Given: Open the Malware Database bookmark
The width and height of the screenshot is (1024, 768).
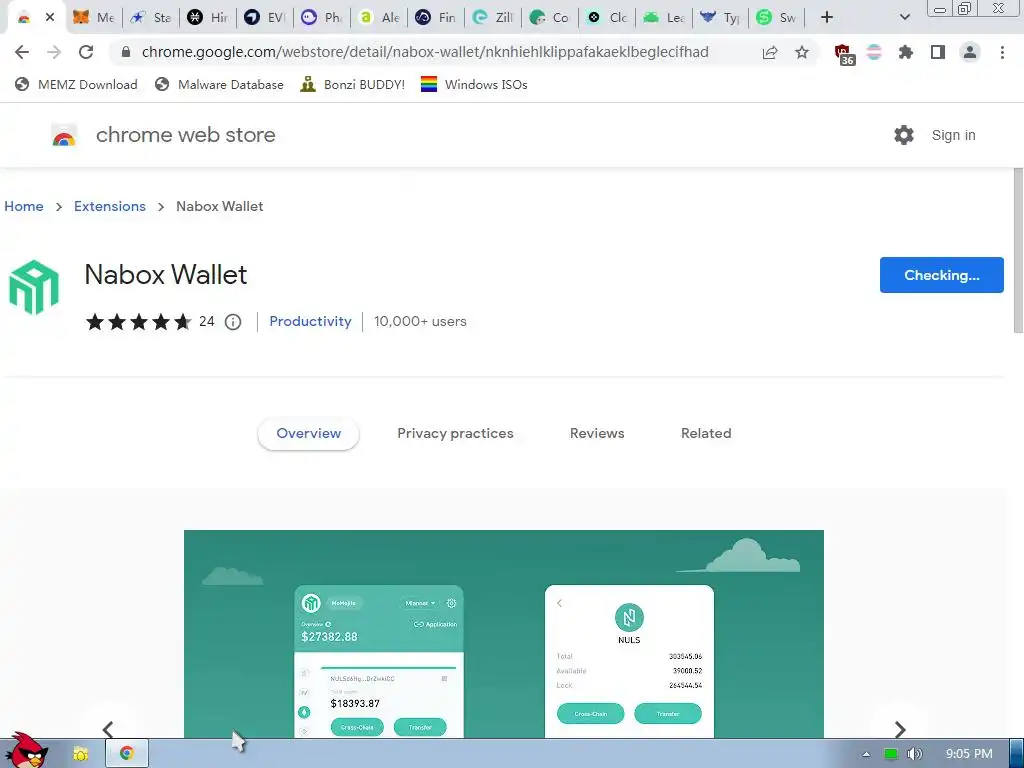Looking at the screenshot, I should (219, 84).
